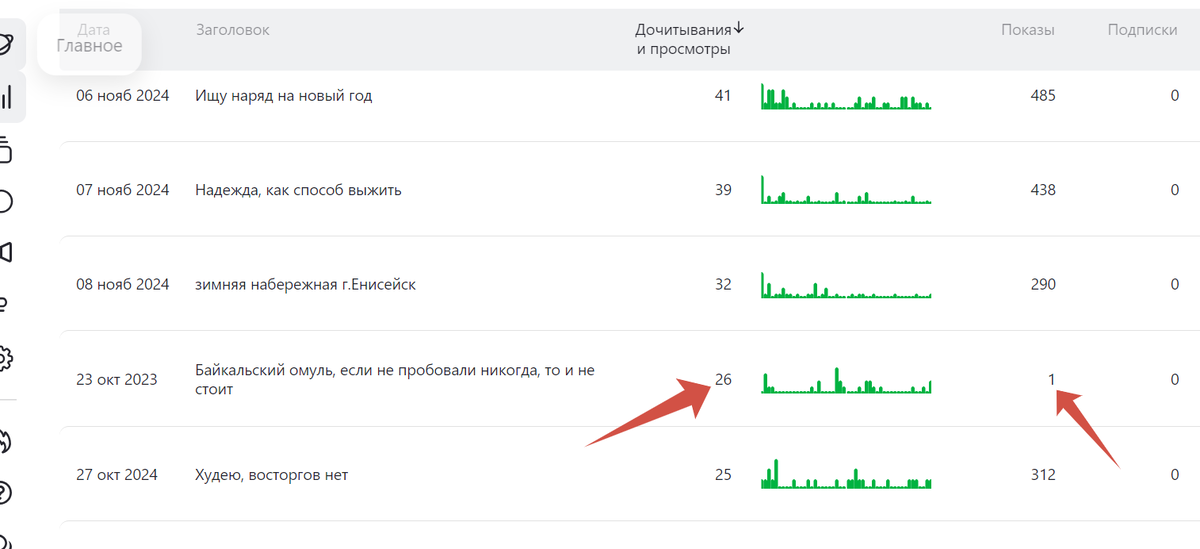Open the stacked publications sidebar icon

pos(6,150)
